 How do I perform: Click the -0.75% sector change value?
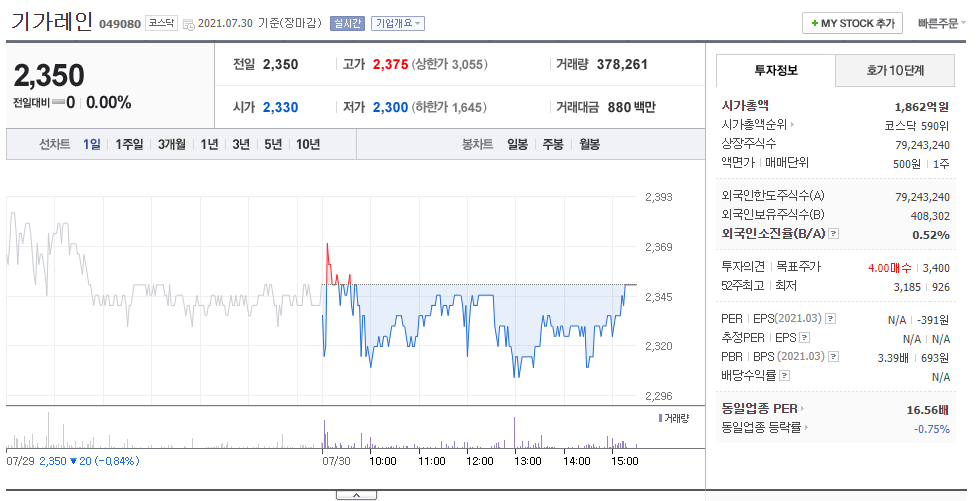tap(932, 429)
